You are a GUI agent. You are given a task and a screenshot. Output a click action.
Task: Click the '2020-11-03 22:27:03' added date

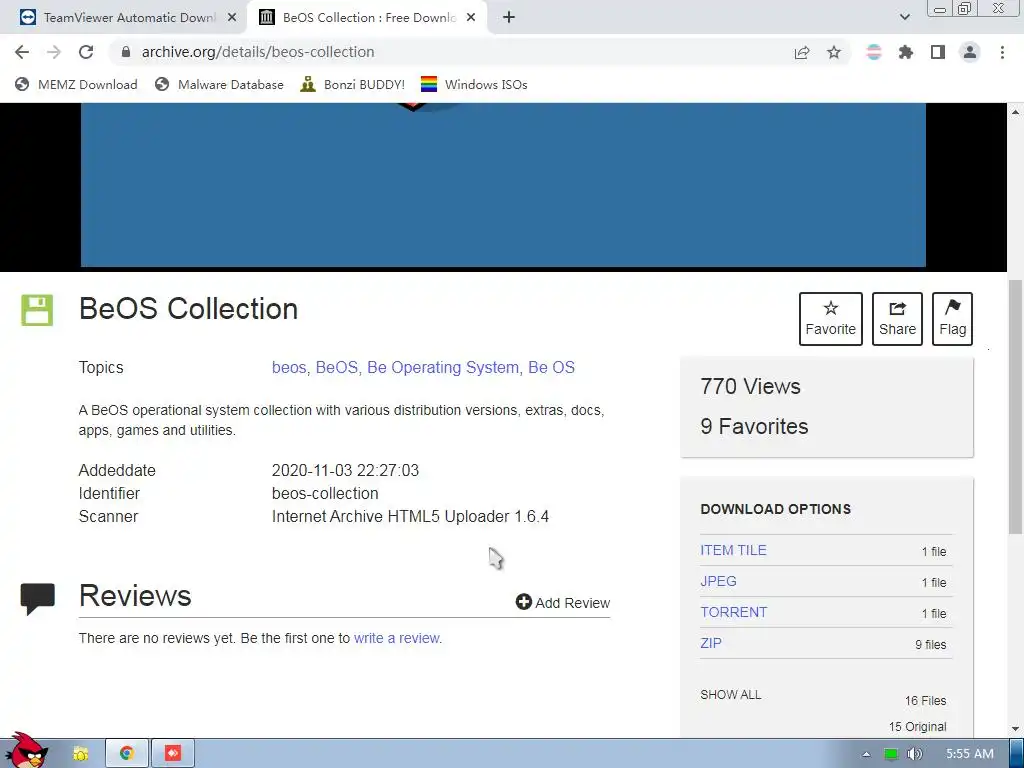[345, 470]
